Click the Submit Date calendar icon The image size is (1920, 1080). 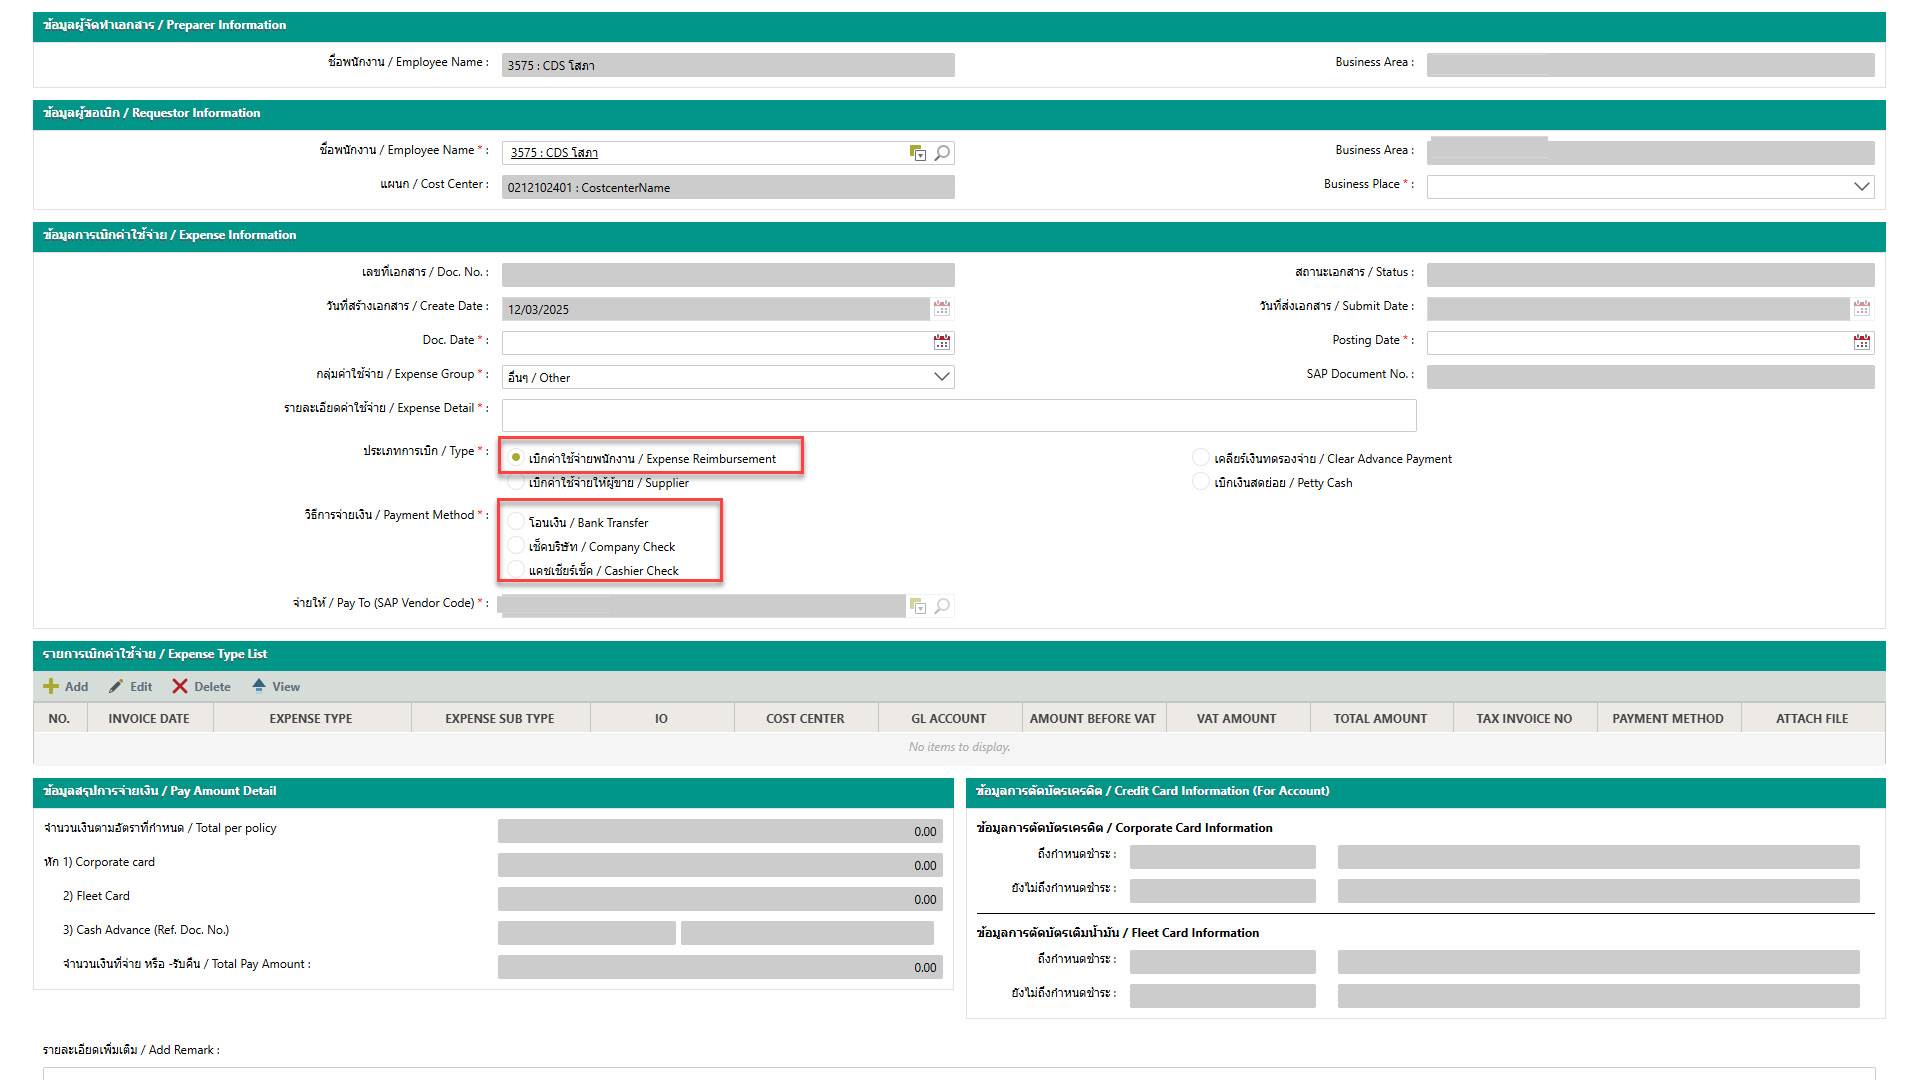pos(1861,308)
